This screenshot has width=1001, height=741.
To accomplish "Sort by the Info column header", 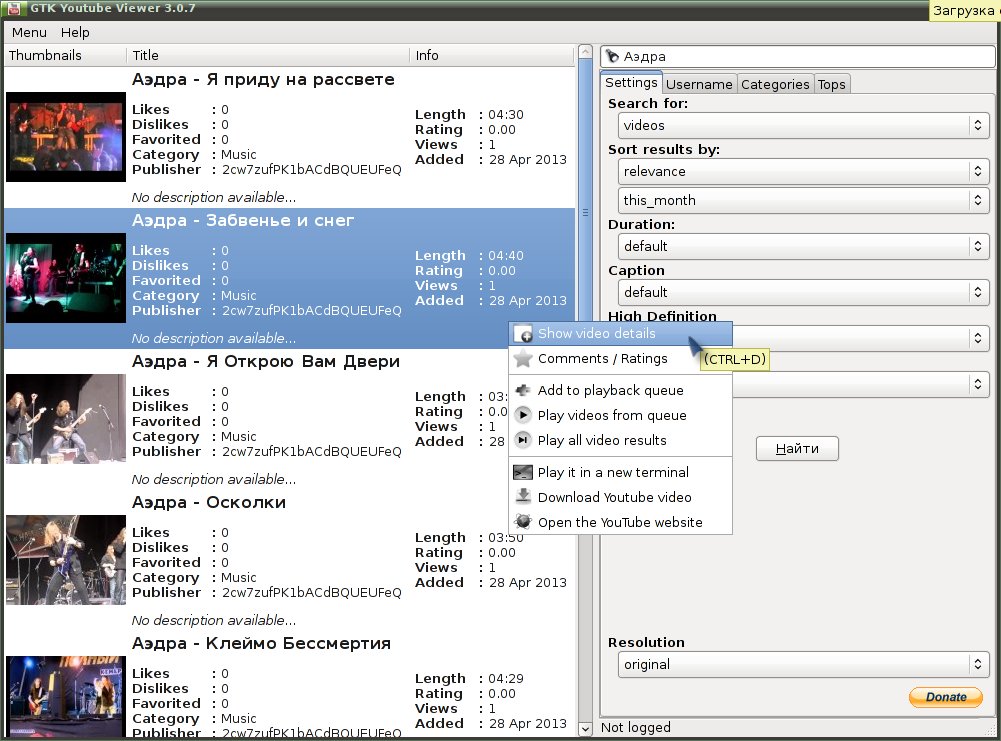I will click(x=492, y=56).
